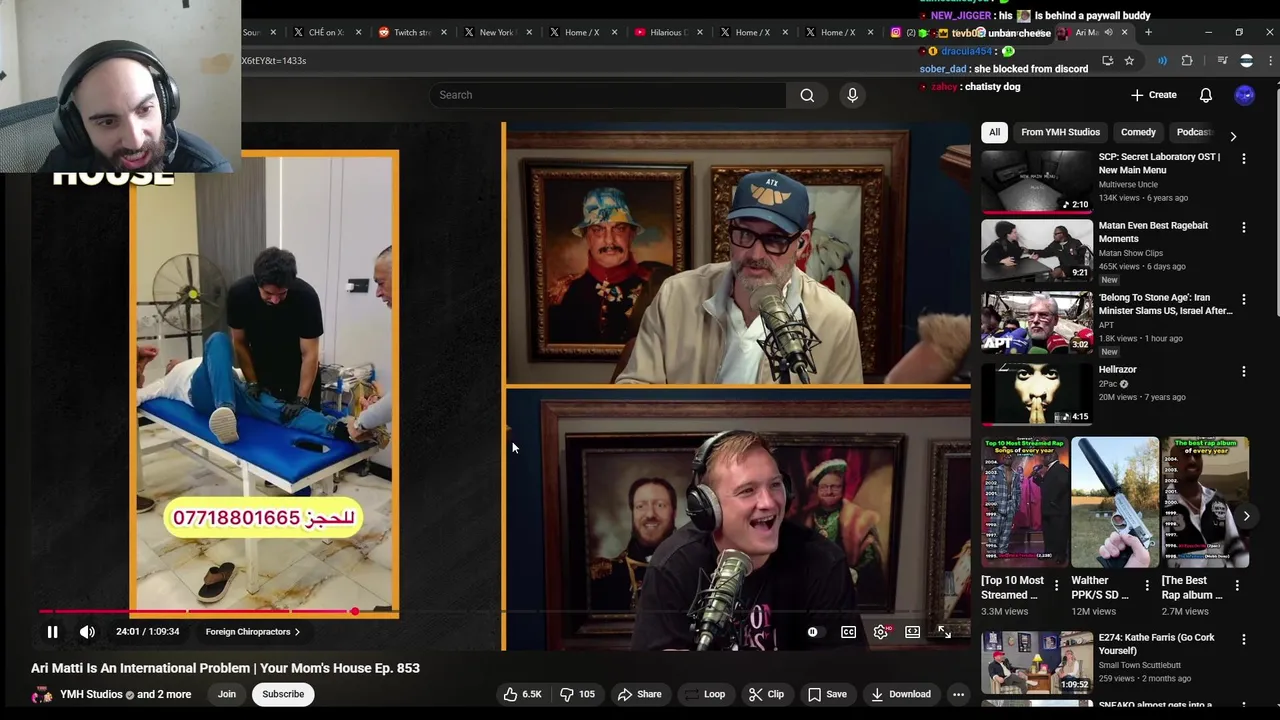Focus the YouTube Search field
This screenshot has width=1280, height=720.
pos(606,95)
